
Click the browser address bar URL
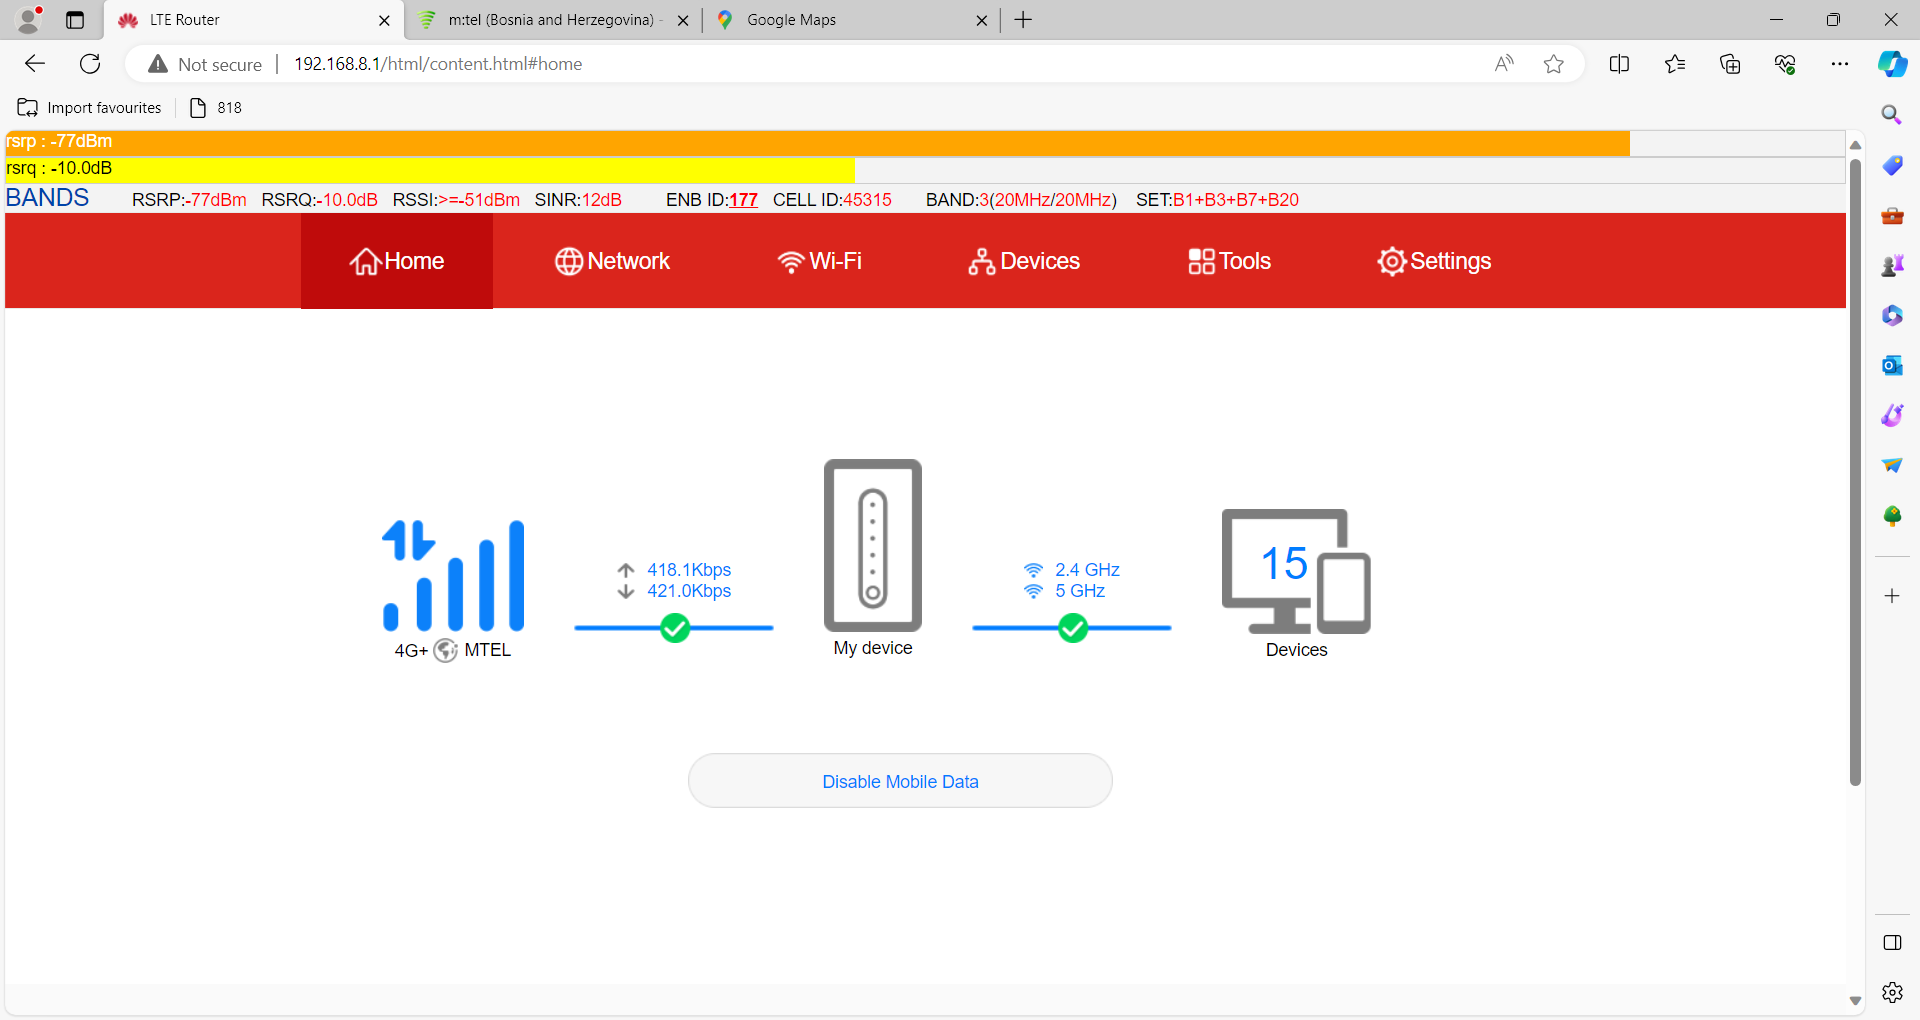pyautogui.click(x=438, y=64)
